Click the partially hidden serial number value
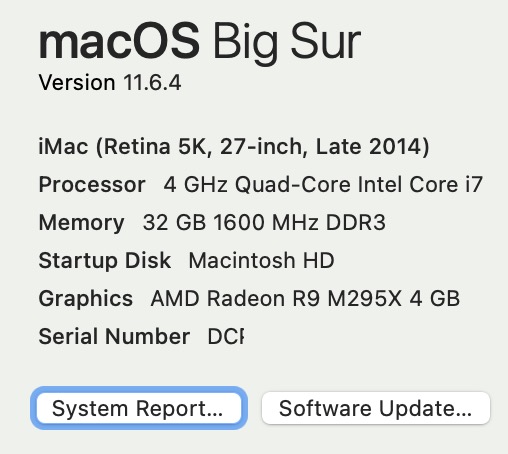The width and height of the screenshot is (508, 454). tap(226, 336)
